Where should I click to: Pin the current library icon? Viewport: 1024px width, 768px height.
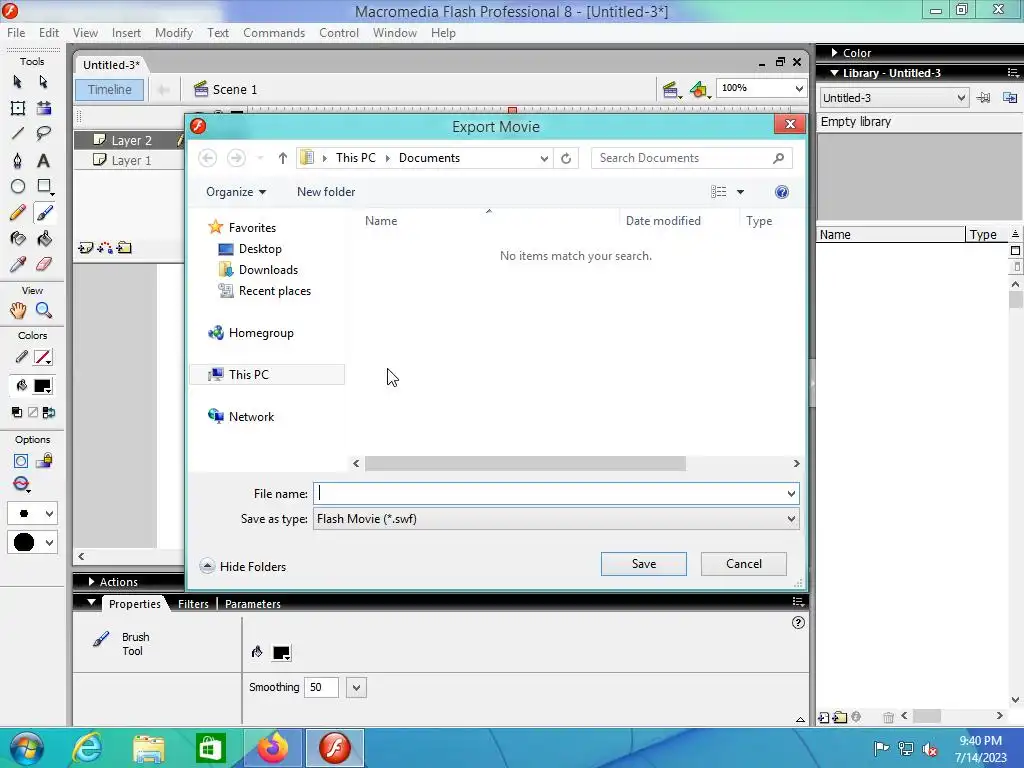pos(984,98)
